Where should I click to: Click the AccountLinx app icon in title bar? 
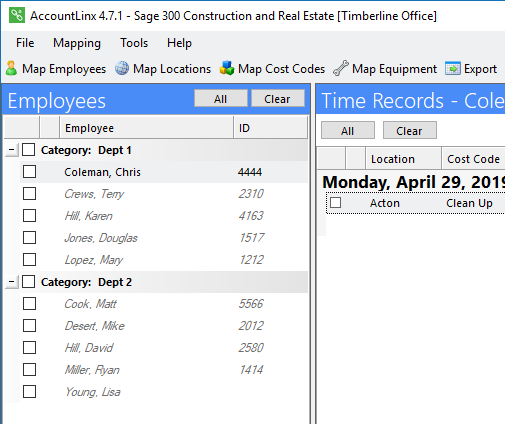pos(17,15)
